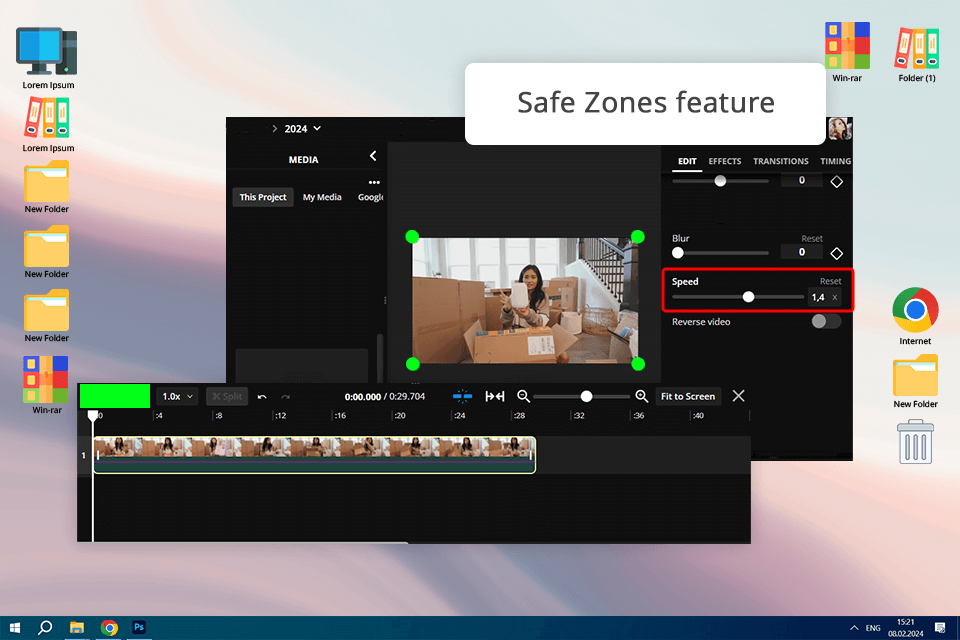Open the 1.0x playback speed dropdown
The image size is (960, 640).
coord(178,397)
